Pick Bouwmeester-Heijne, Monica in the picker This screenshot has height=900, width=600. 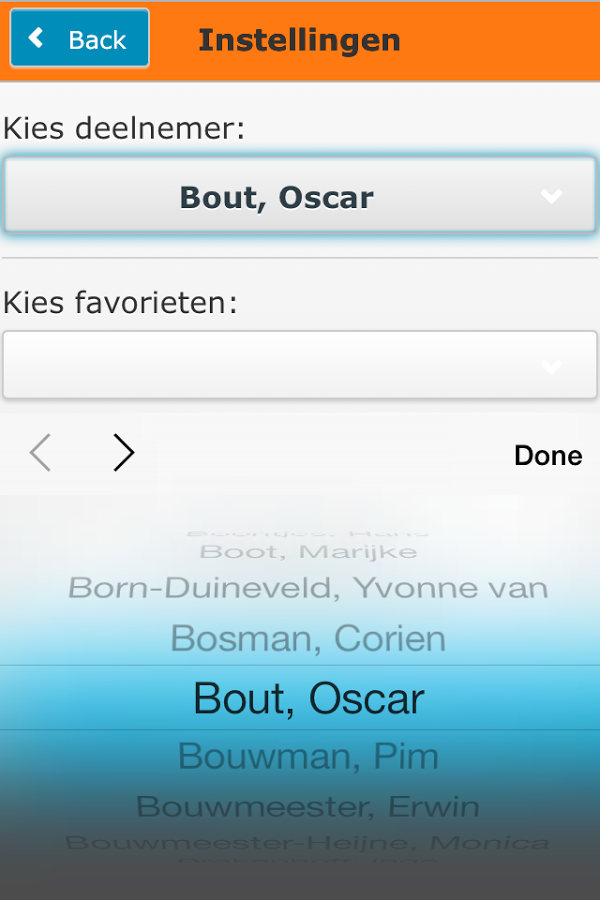tap(308, 843)
